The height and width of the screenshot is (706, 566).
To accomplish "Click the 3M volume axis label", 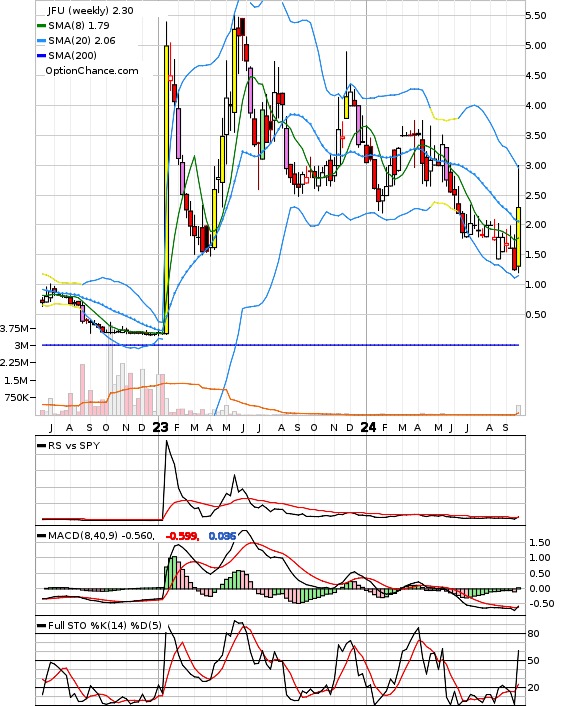I will pos(22,345).
